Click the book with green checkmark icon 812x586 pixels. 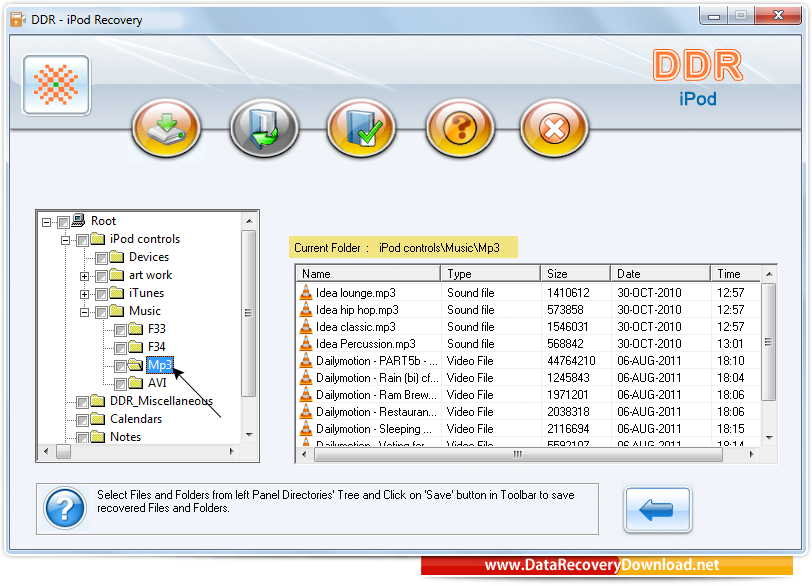point(361,128)
